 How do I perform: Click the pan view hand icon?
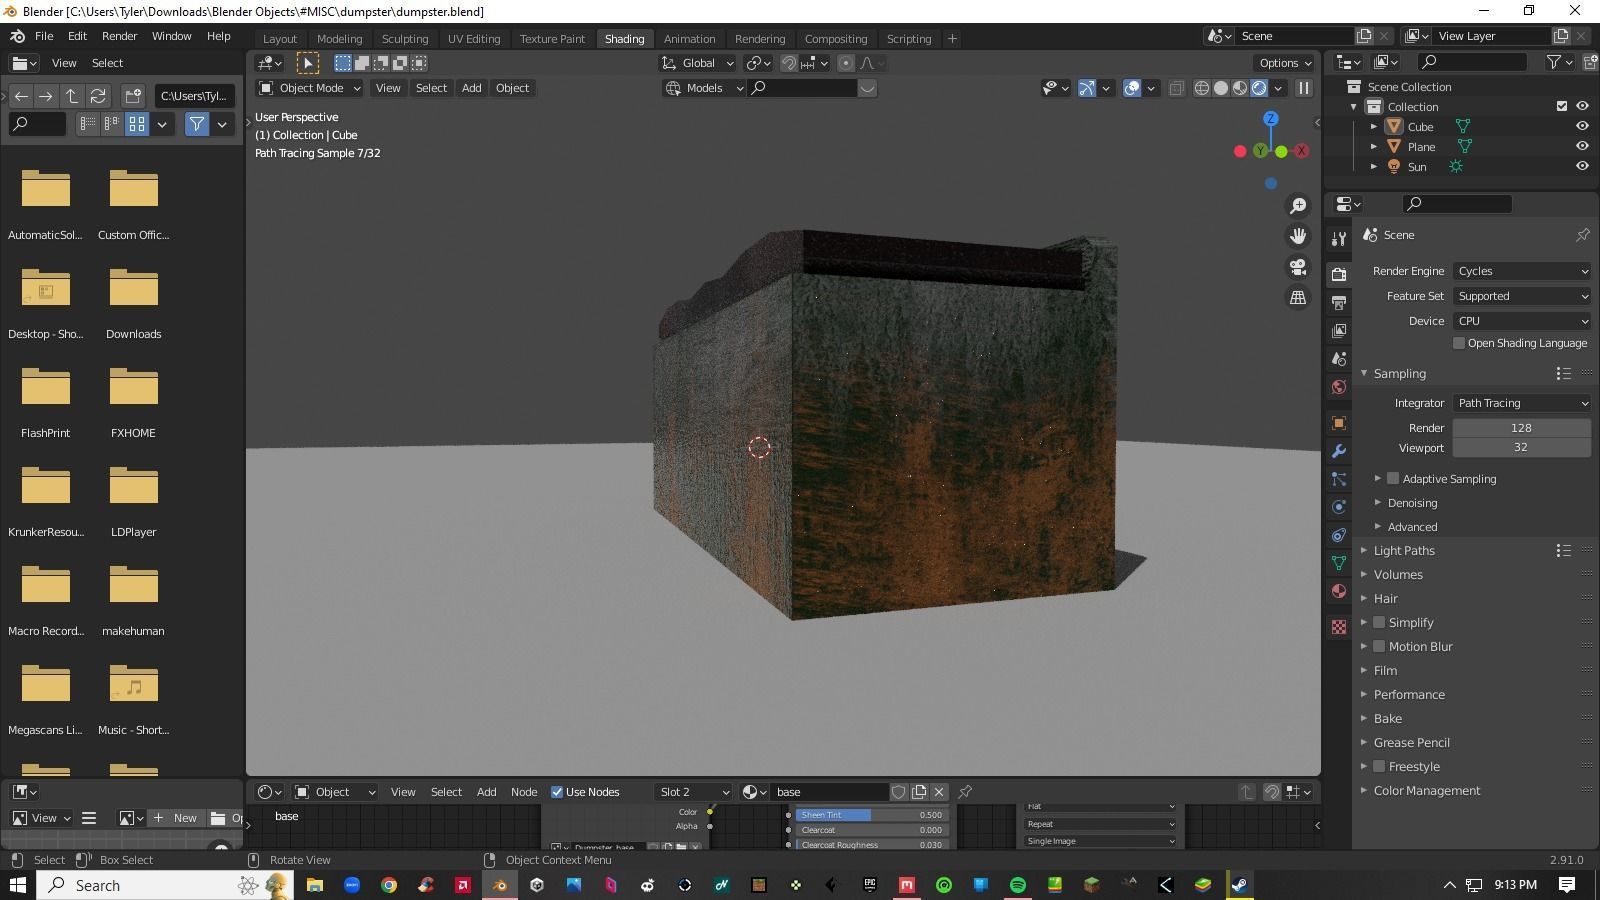click(x=1298, y=236)
